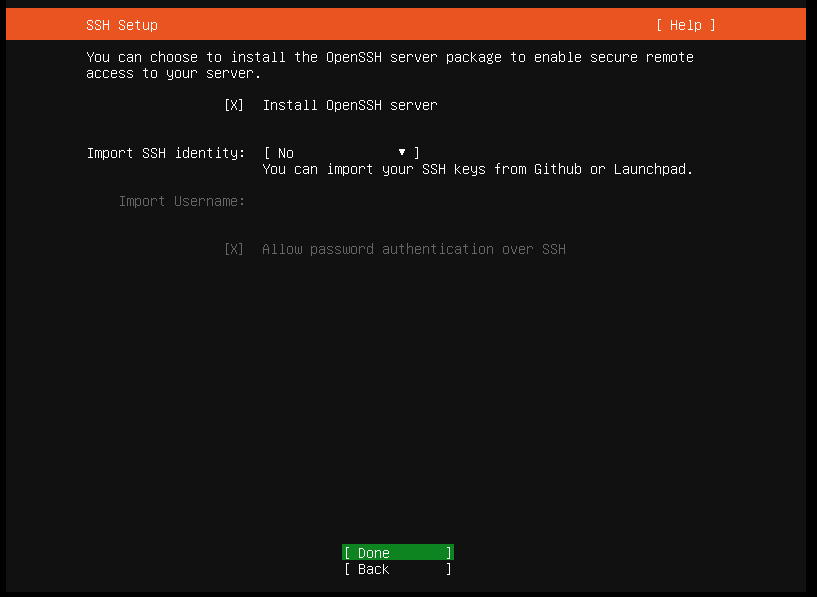
Task: Toggle Allow password authentication over SSH
Action: (234, 249)
